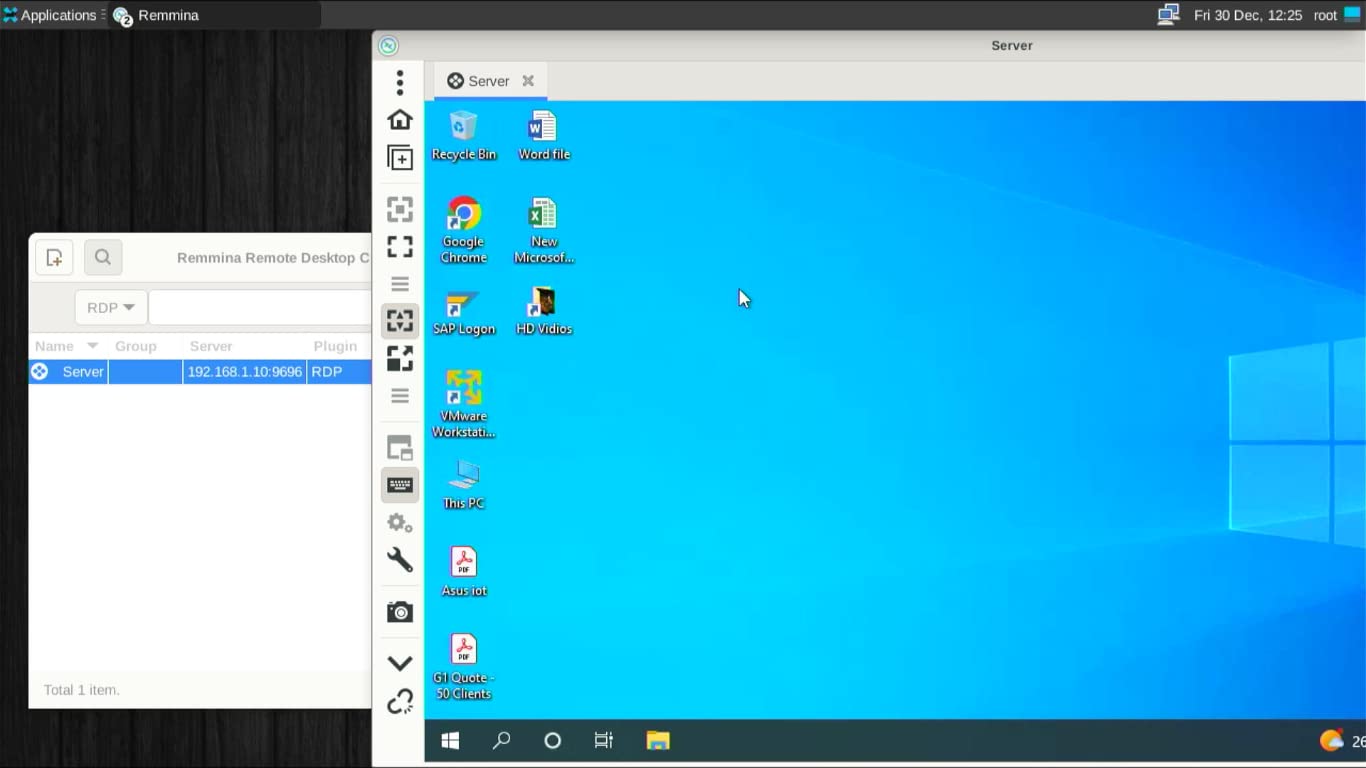Viewport: 1366px width, 768px height.
Task: Select the tools wrench icon
Action: point(399,560)
